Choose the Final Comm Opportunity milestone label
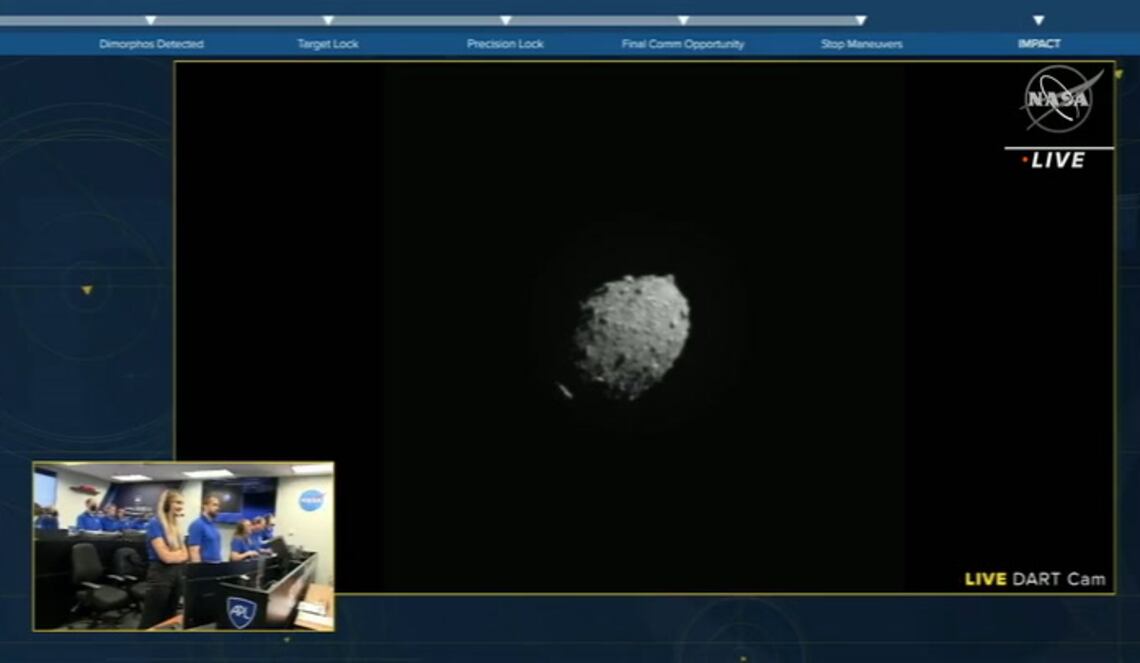This screenshot has height=663, width=1140. pos(683,44)
